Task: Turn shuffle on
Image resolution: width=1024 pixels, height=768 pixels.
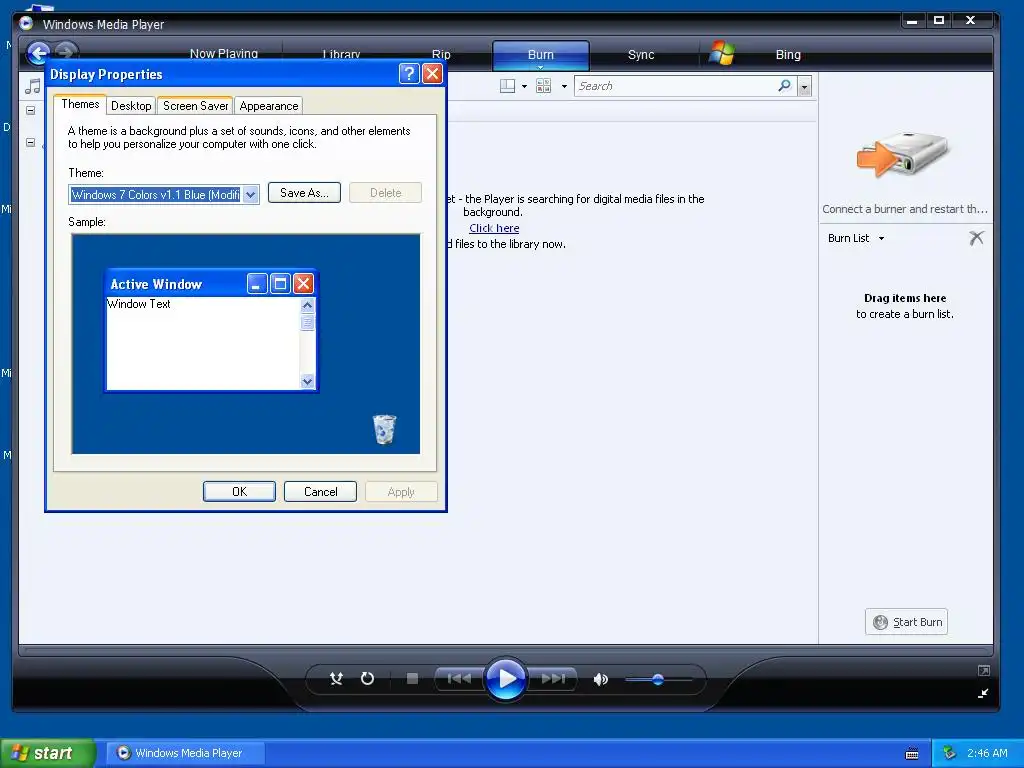Action: (336, 679)
